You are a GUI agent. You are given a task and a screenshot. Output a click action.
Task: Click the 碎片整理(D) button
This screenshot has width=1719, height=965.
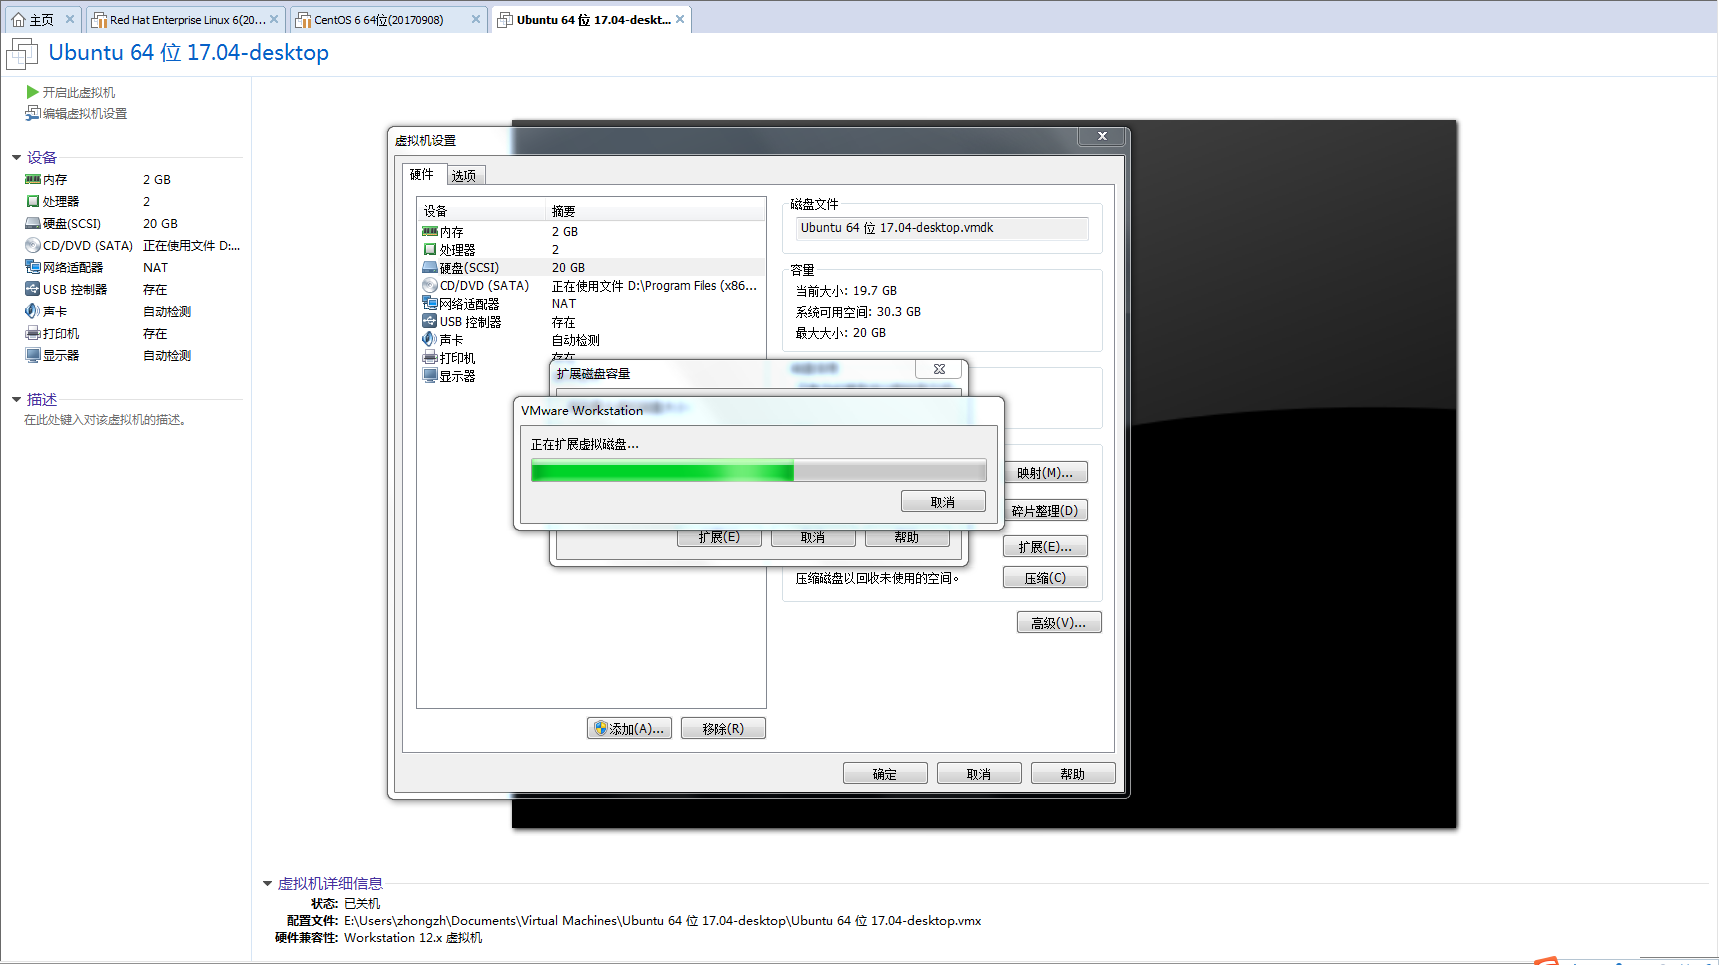click(1045, 510)
